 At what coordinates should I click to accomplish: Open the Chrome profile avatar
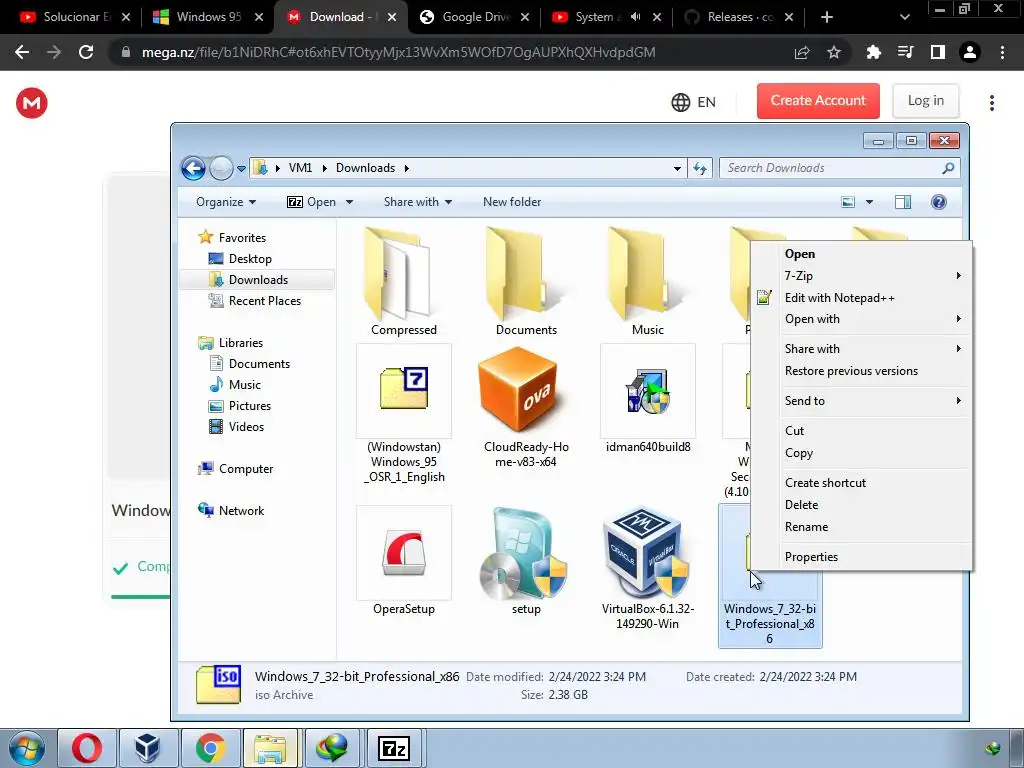(x=970, y=52)
